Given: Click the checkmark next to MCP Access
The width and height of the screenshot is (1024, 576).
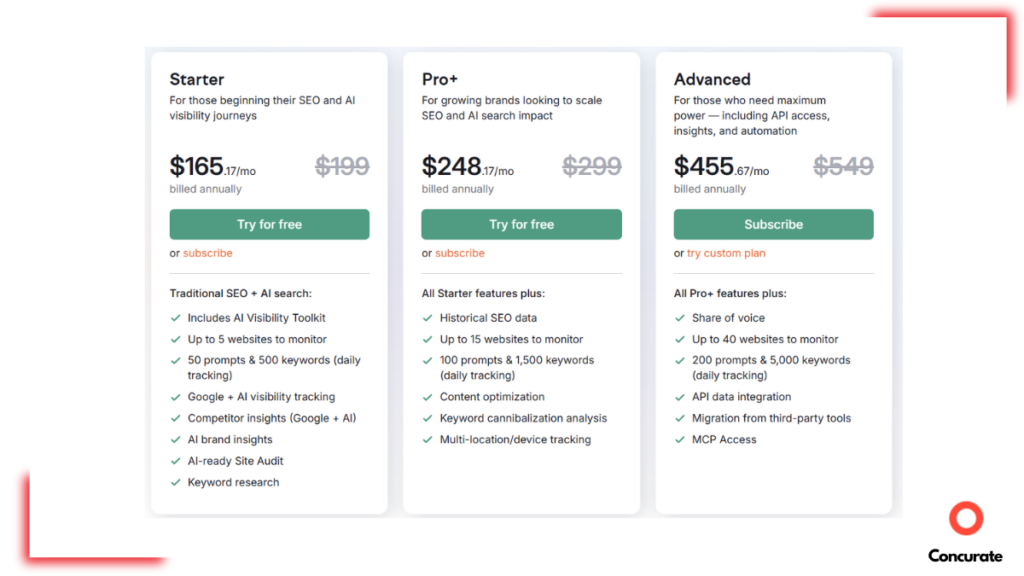Looking at the screenshot, I should click(680, 439).
